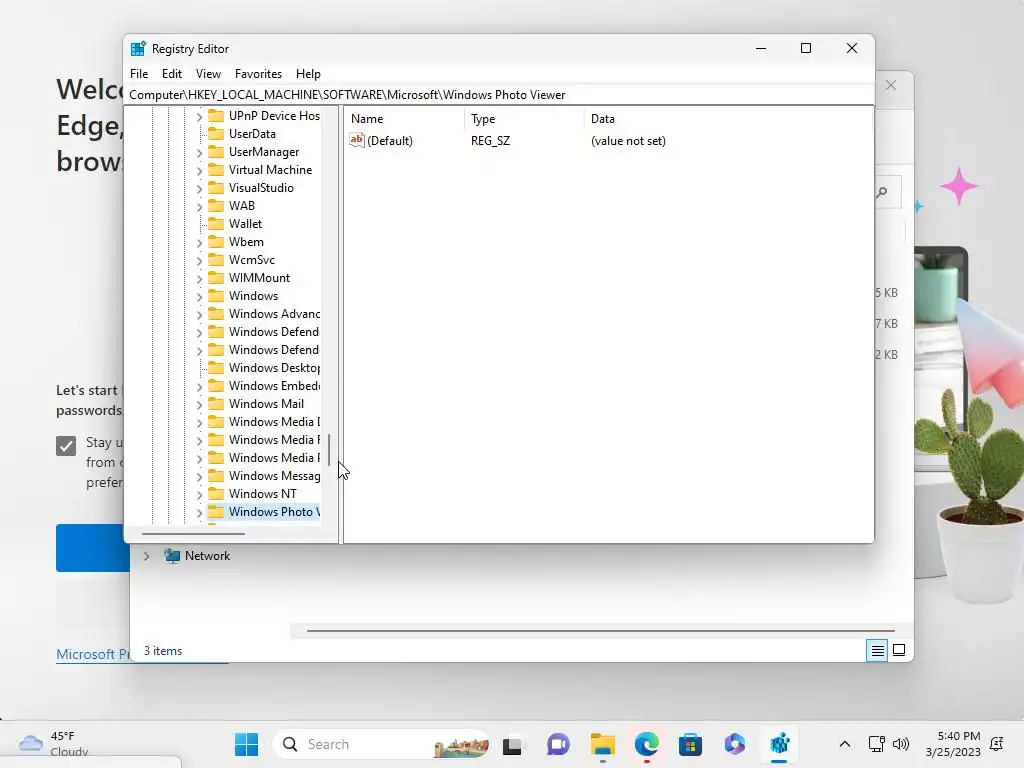1024x768 pixels.
Task: Open the View menu in Registry Editor
Action: (x=208, y=74)
